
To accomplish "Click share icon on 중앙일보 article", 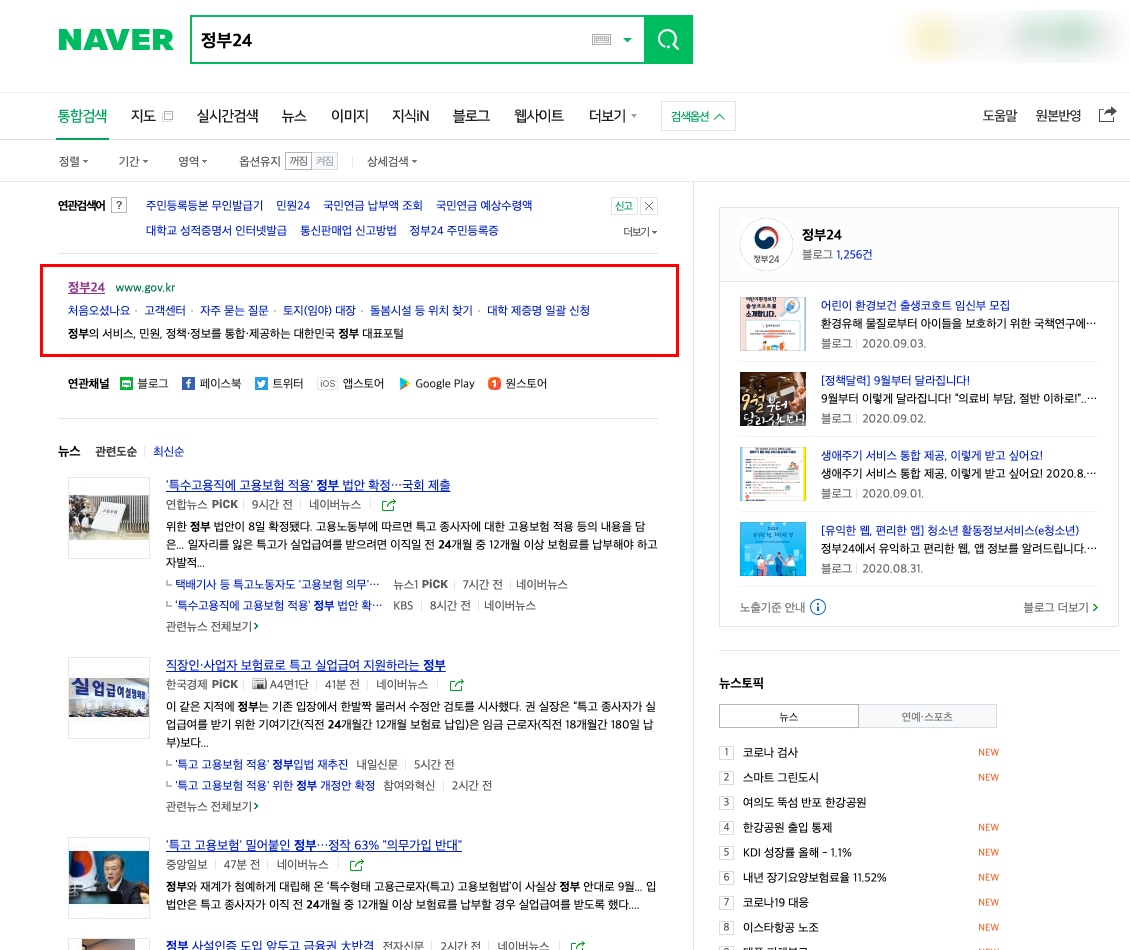I will click(357, 865).
